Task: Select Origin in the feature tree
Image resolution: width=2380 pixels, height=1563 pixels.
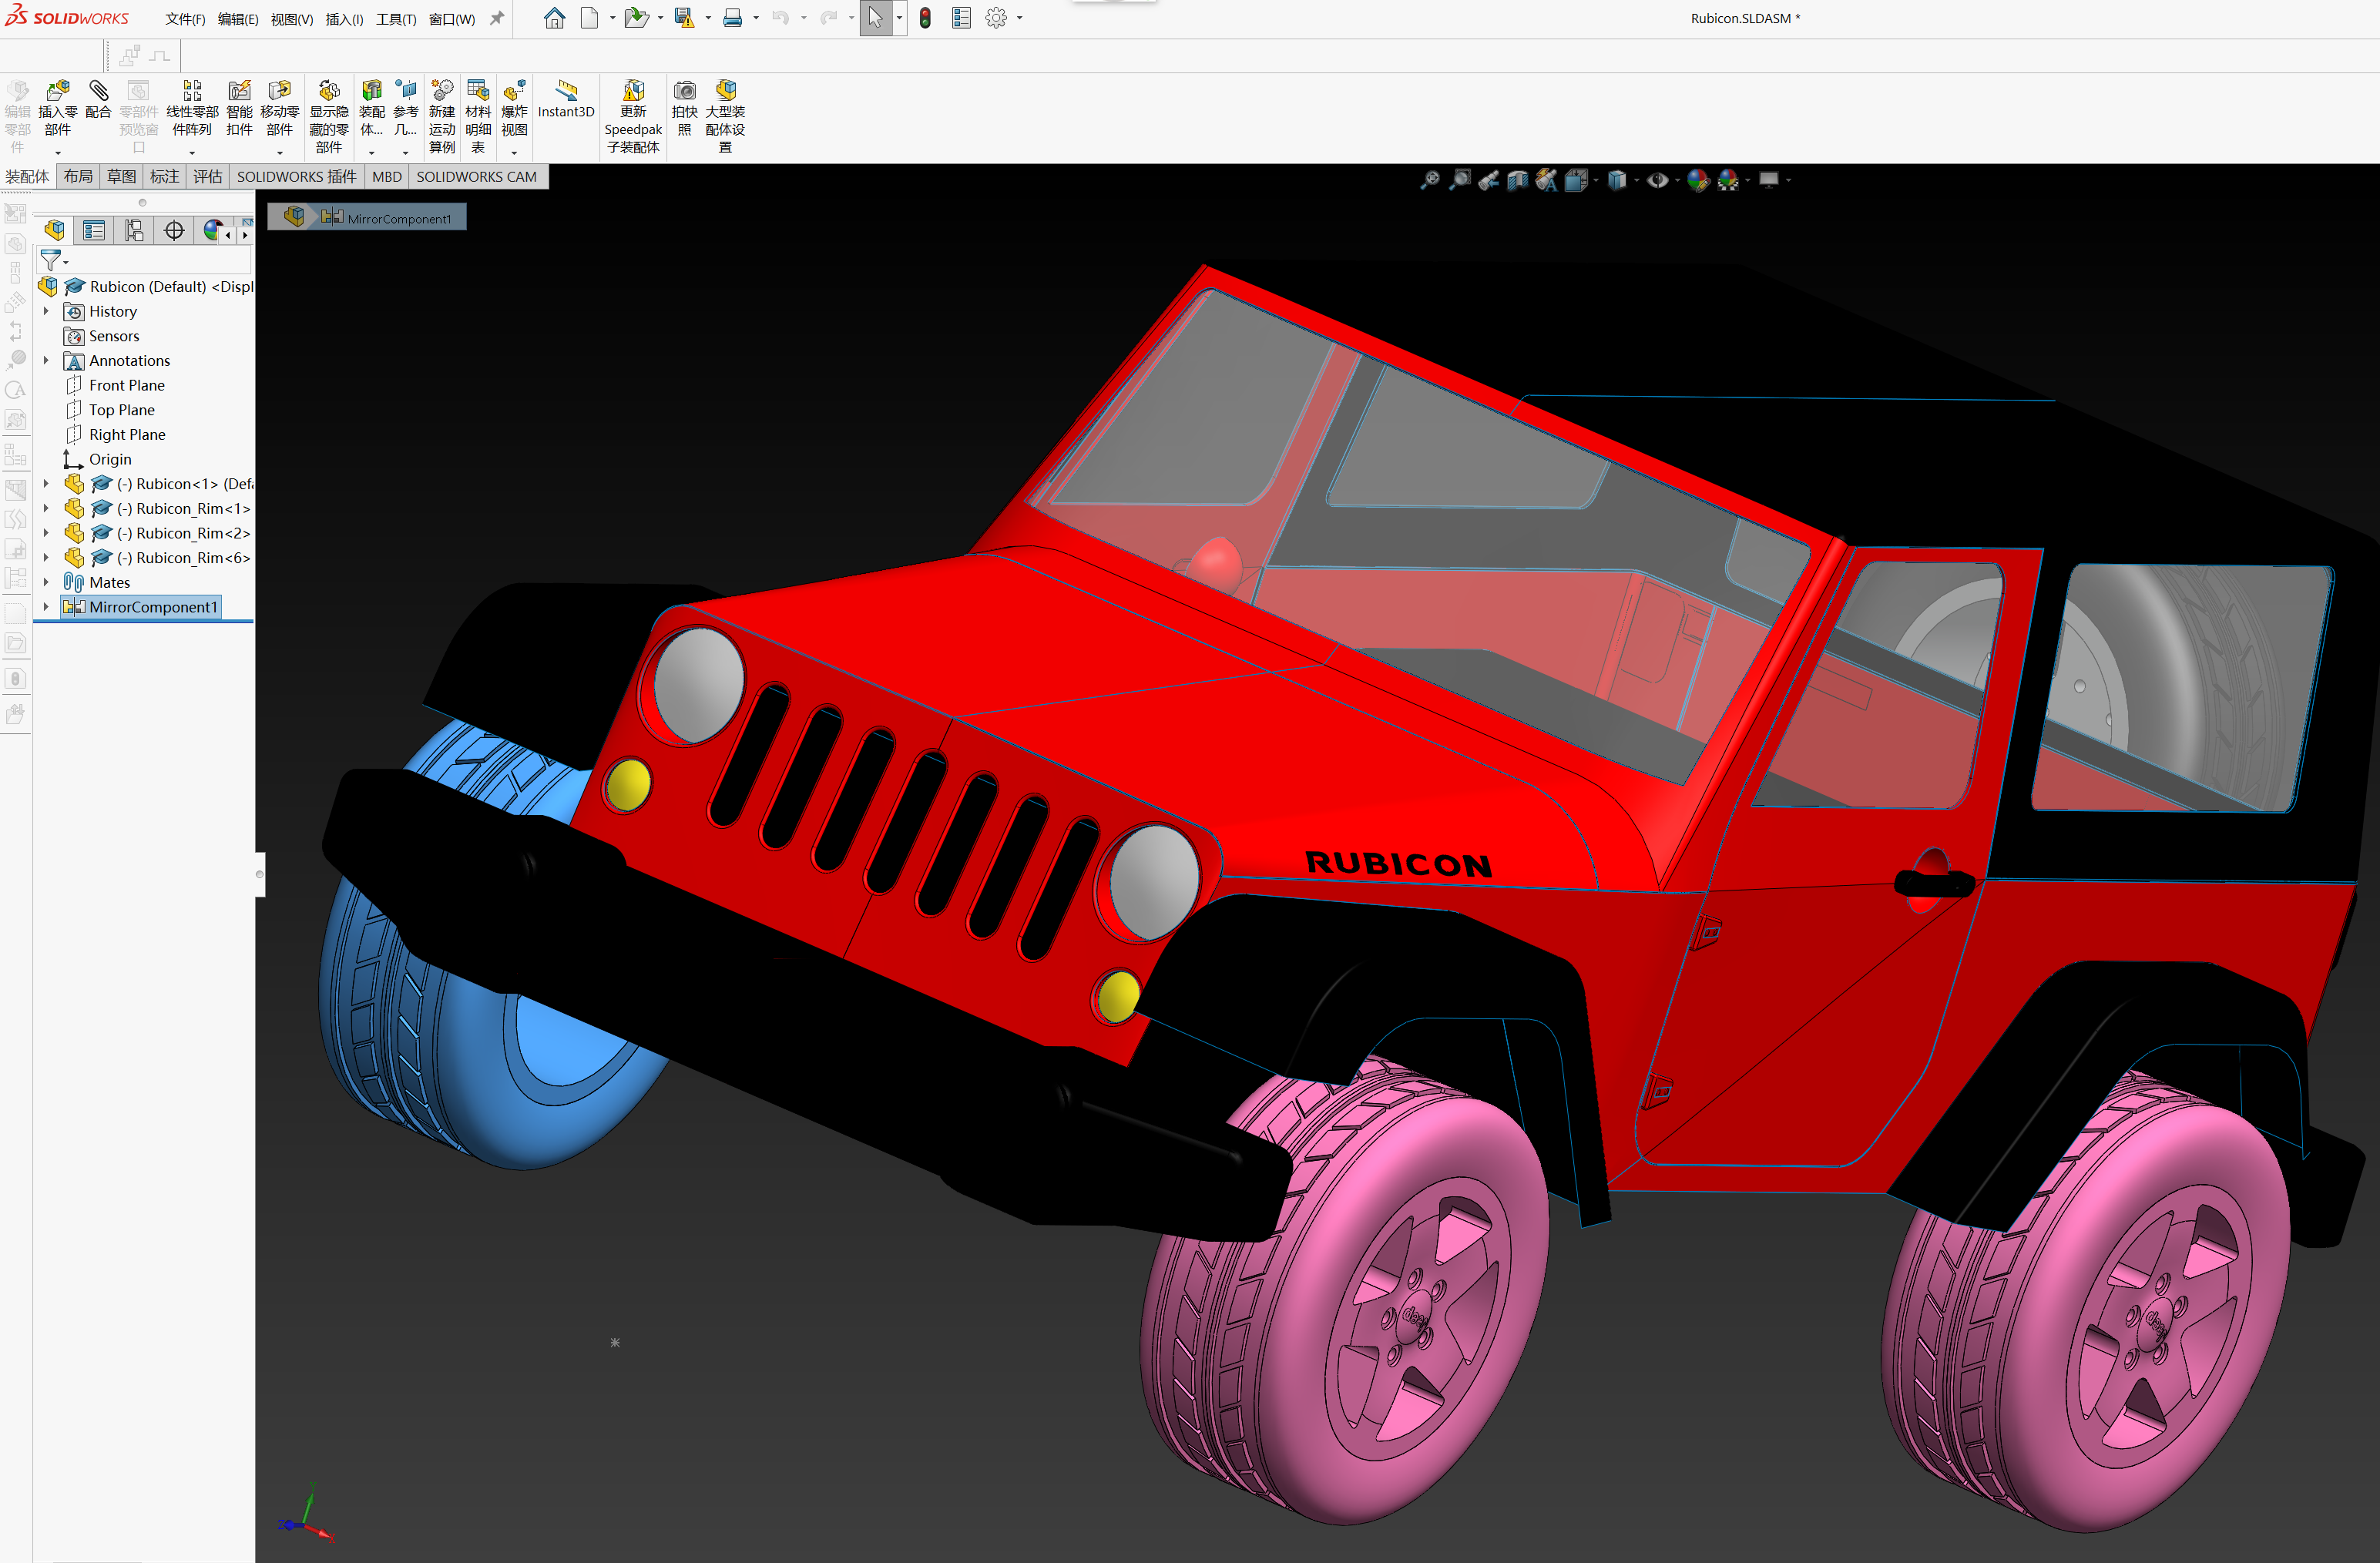Action: (110, 459)
